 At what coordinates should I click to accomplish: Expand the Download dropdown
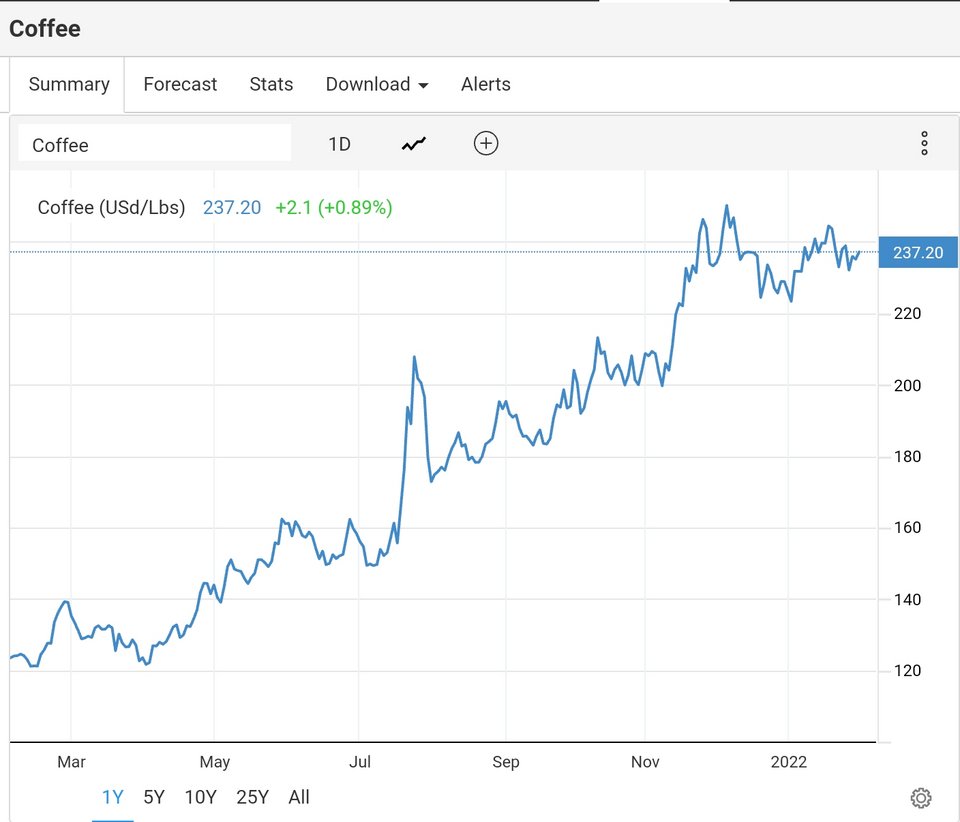tap(377, 84)
